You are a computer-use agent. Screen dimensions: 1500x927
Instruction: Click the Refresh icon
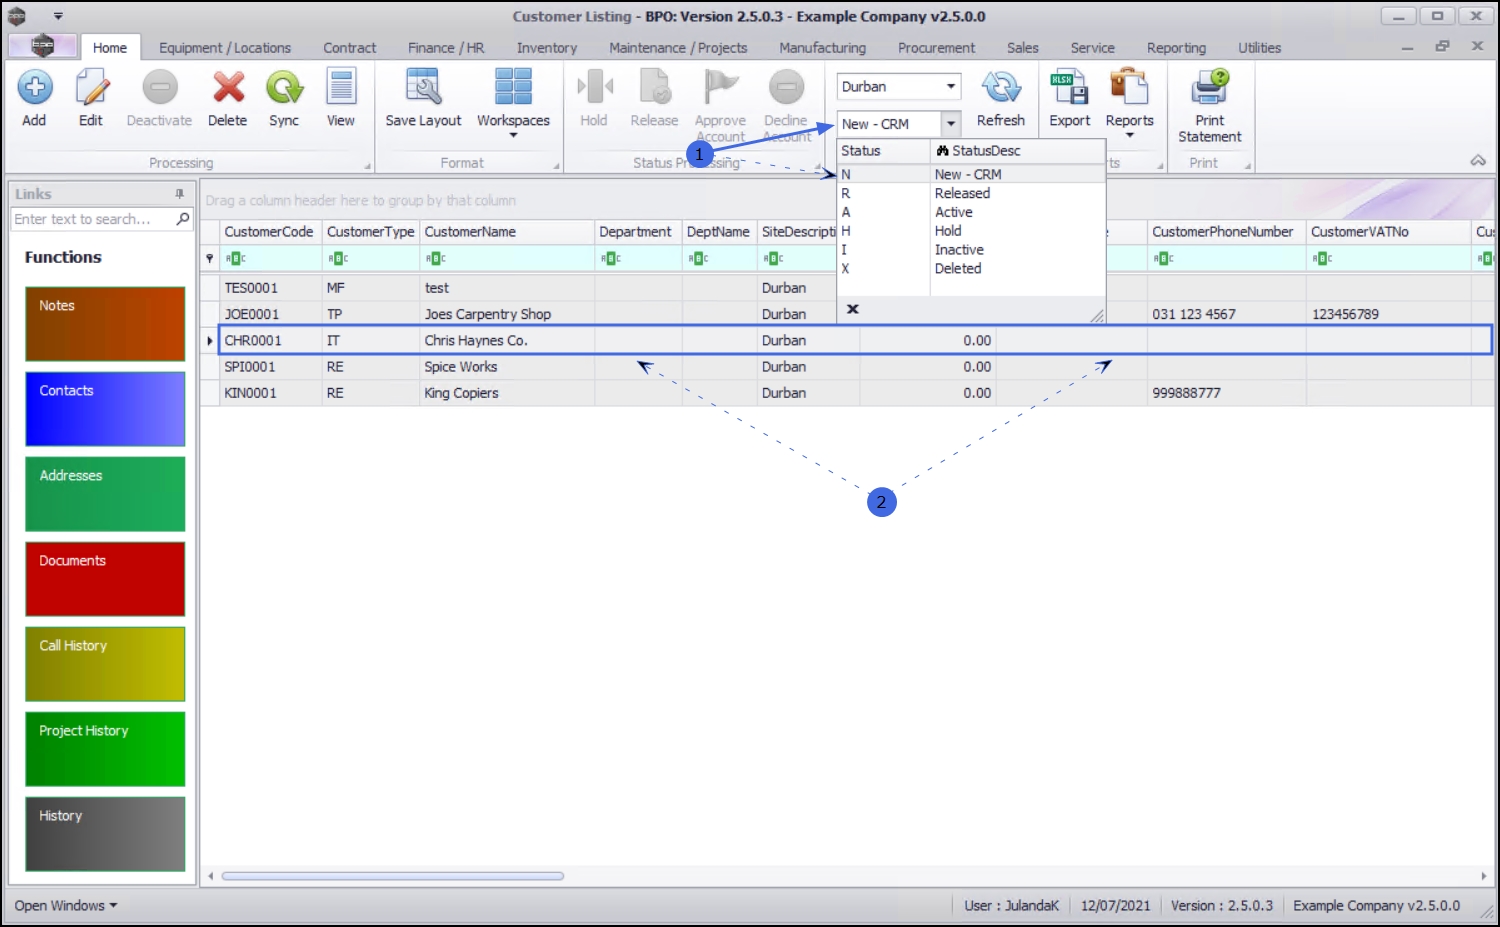point(1001,88)
